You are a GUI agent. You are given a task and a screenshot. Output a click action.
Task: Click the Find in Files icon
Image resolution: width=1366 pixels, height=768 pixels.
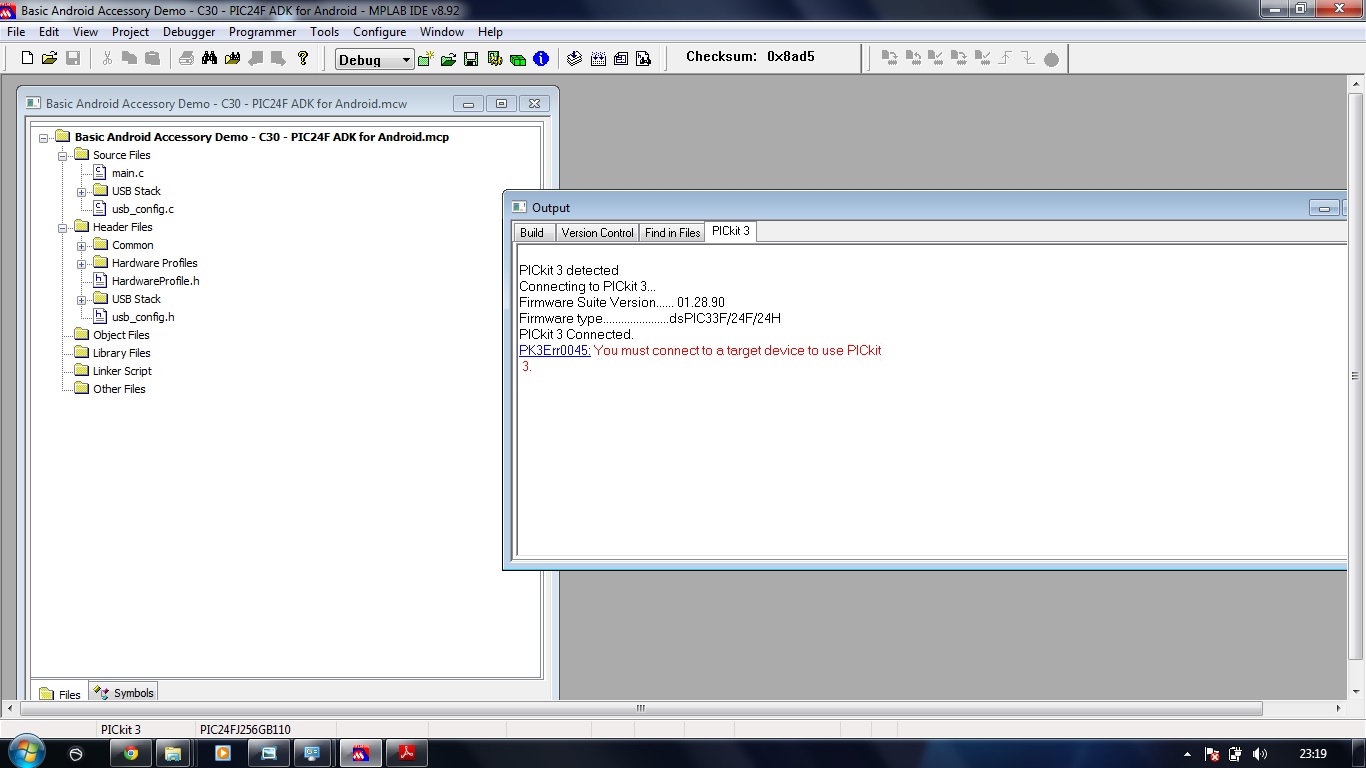[x=232, y=58]
